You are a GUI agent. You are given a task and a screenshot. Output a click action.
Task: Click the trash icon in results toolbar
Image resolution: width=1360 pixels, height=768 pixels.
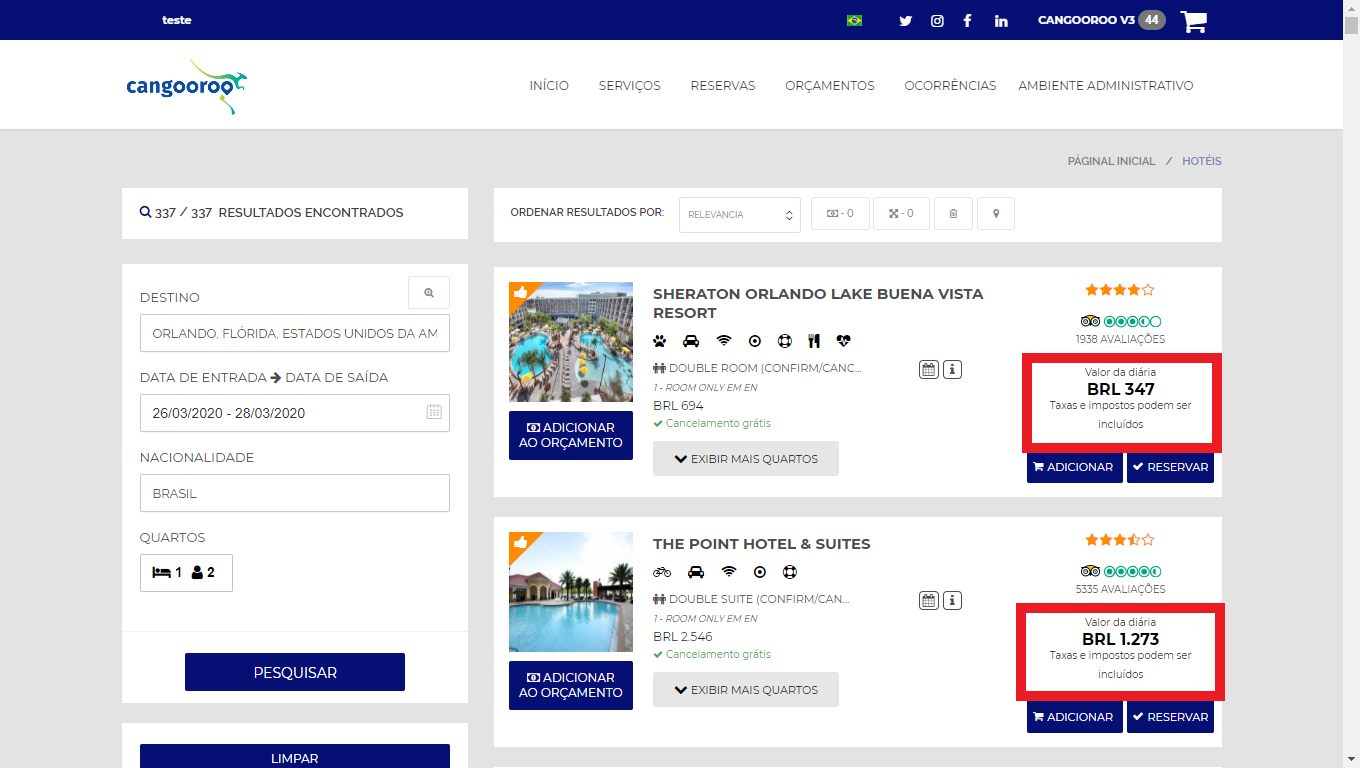tap(953, 213)
